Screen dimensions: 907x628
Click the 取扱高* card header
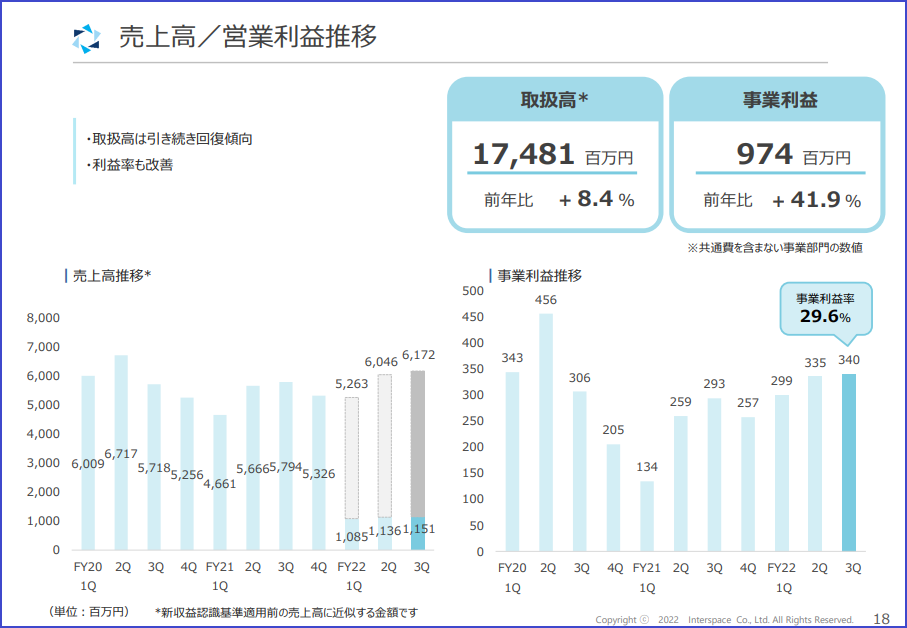(555, 100)
